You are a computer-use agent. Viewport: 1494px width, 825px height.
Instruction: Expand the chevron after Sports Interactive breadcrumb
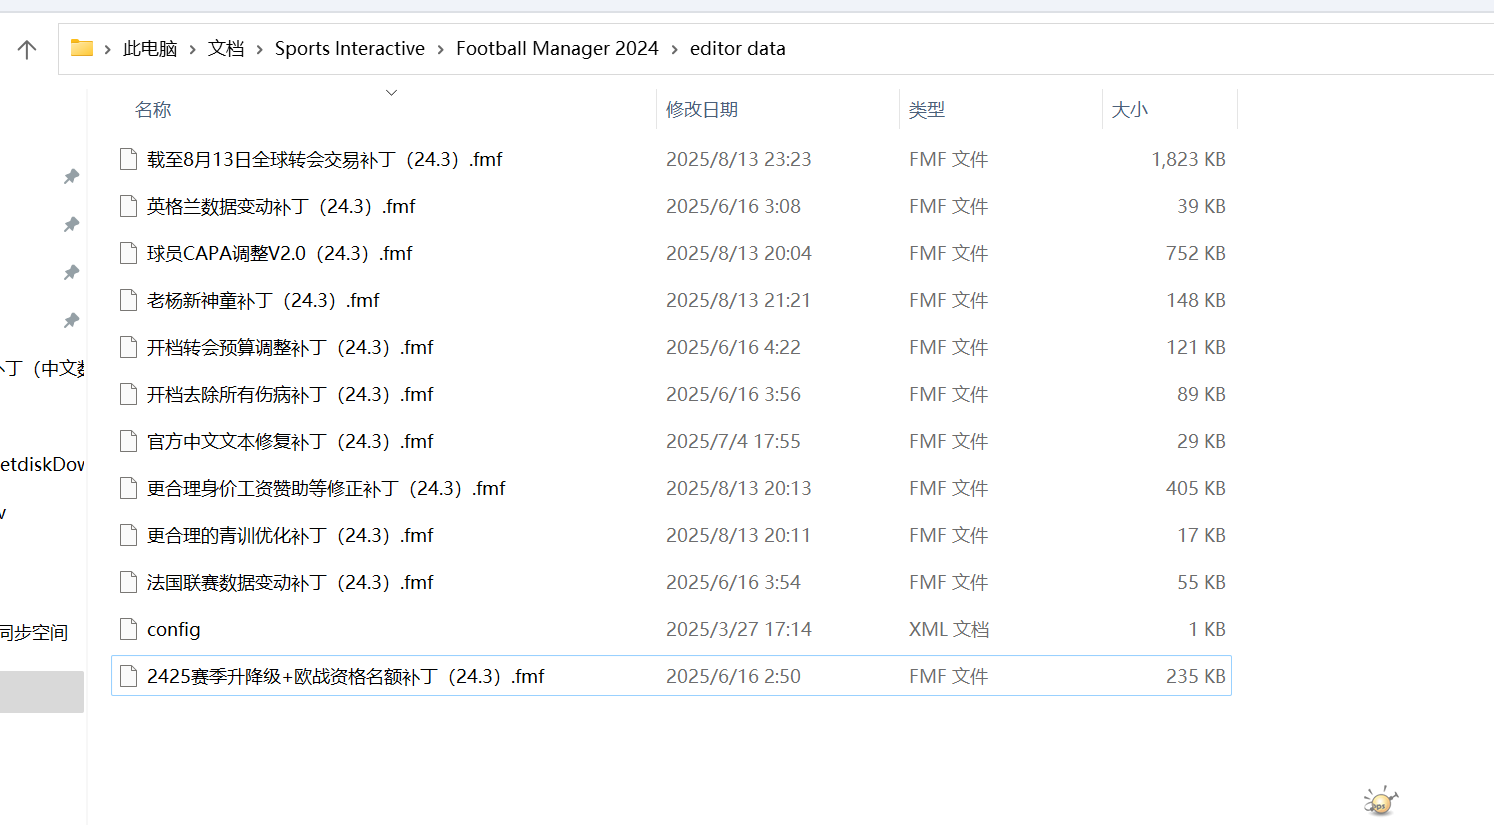[440, 49]
